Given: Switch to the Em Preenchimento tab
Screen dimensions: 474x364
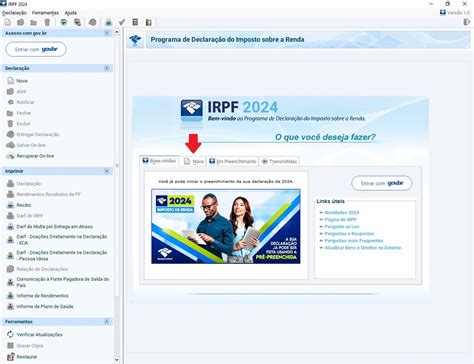Looking at the screenshot, I should click(x=233, y=161).
